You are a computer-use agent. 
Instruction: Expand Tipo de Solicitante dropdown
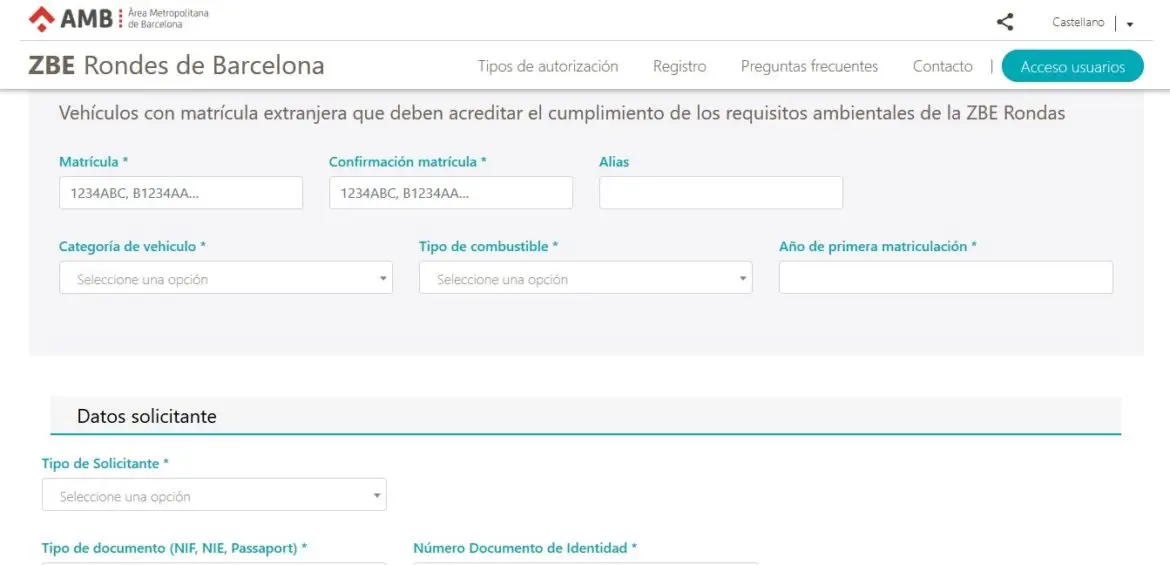pyautogui.click(x=214, y=495)
